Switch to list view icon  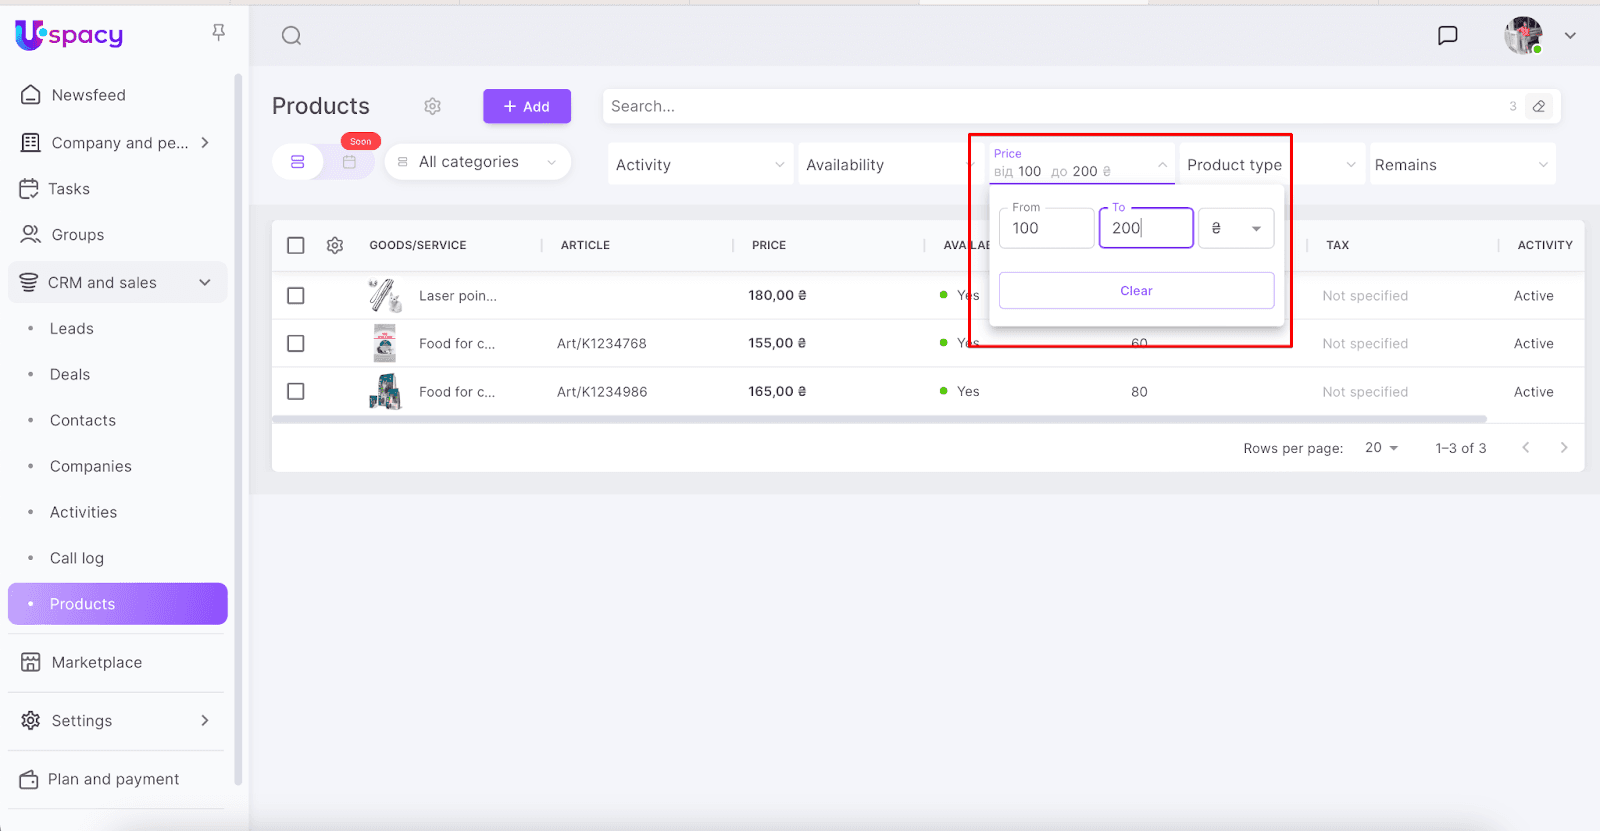[298, 162]
